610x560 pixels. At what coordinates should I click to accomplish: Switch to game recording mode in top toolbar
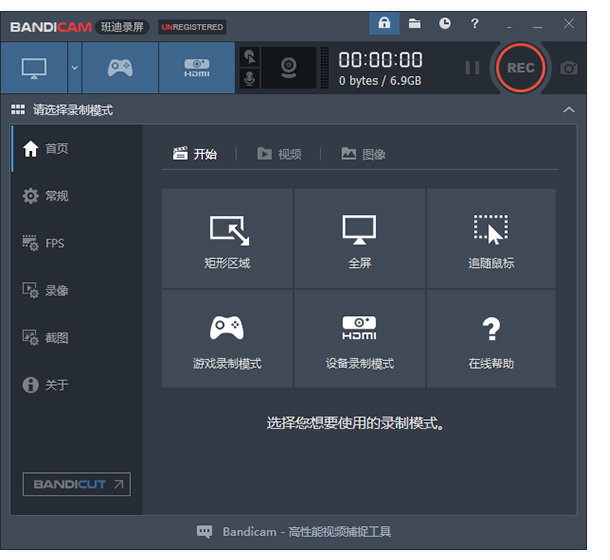click(120, 68)
